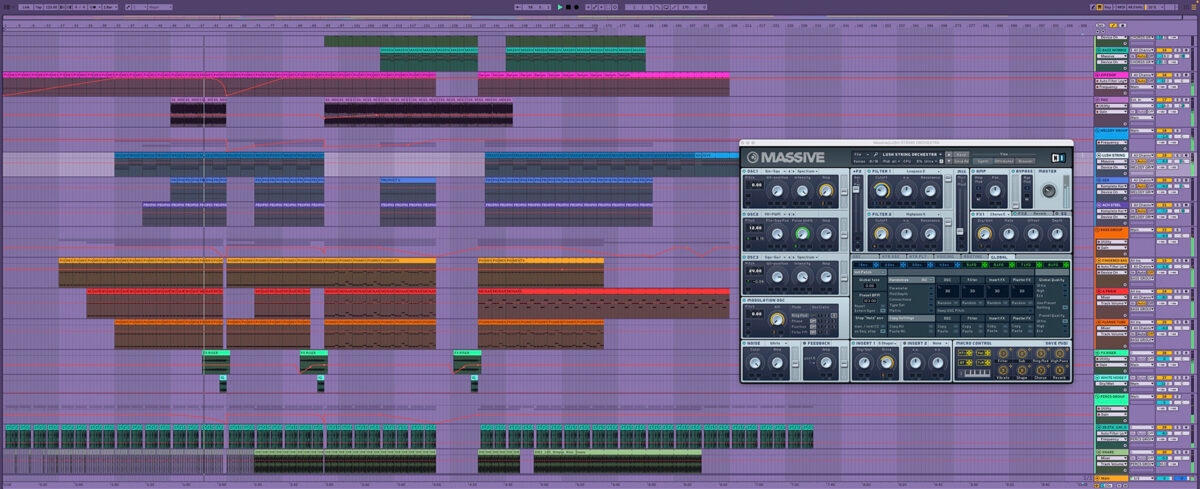Switch to the VOICING tab

point(947,256)
